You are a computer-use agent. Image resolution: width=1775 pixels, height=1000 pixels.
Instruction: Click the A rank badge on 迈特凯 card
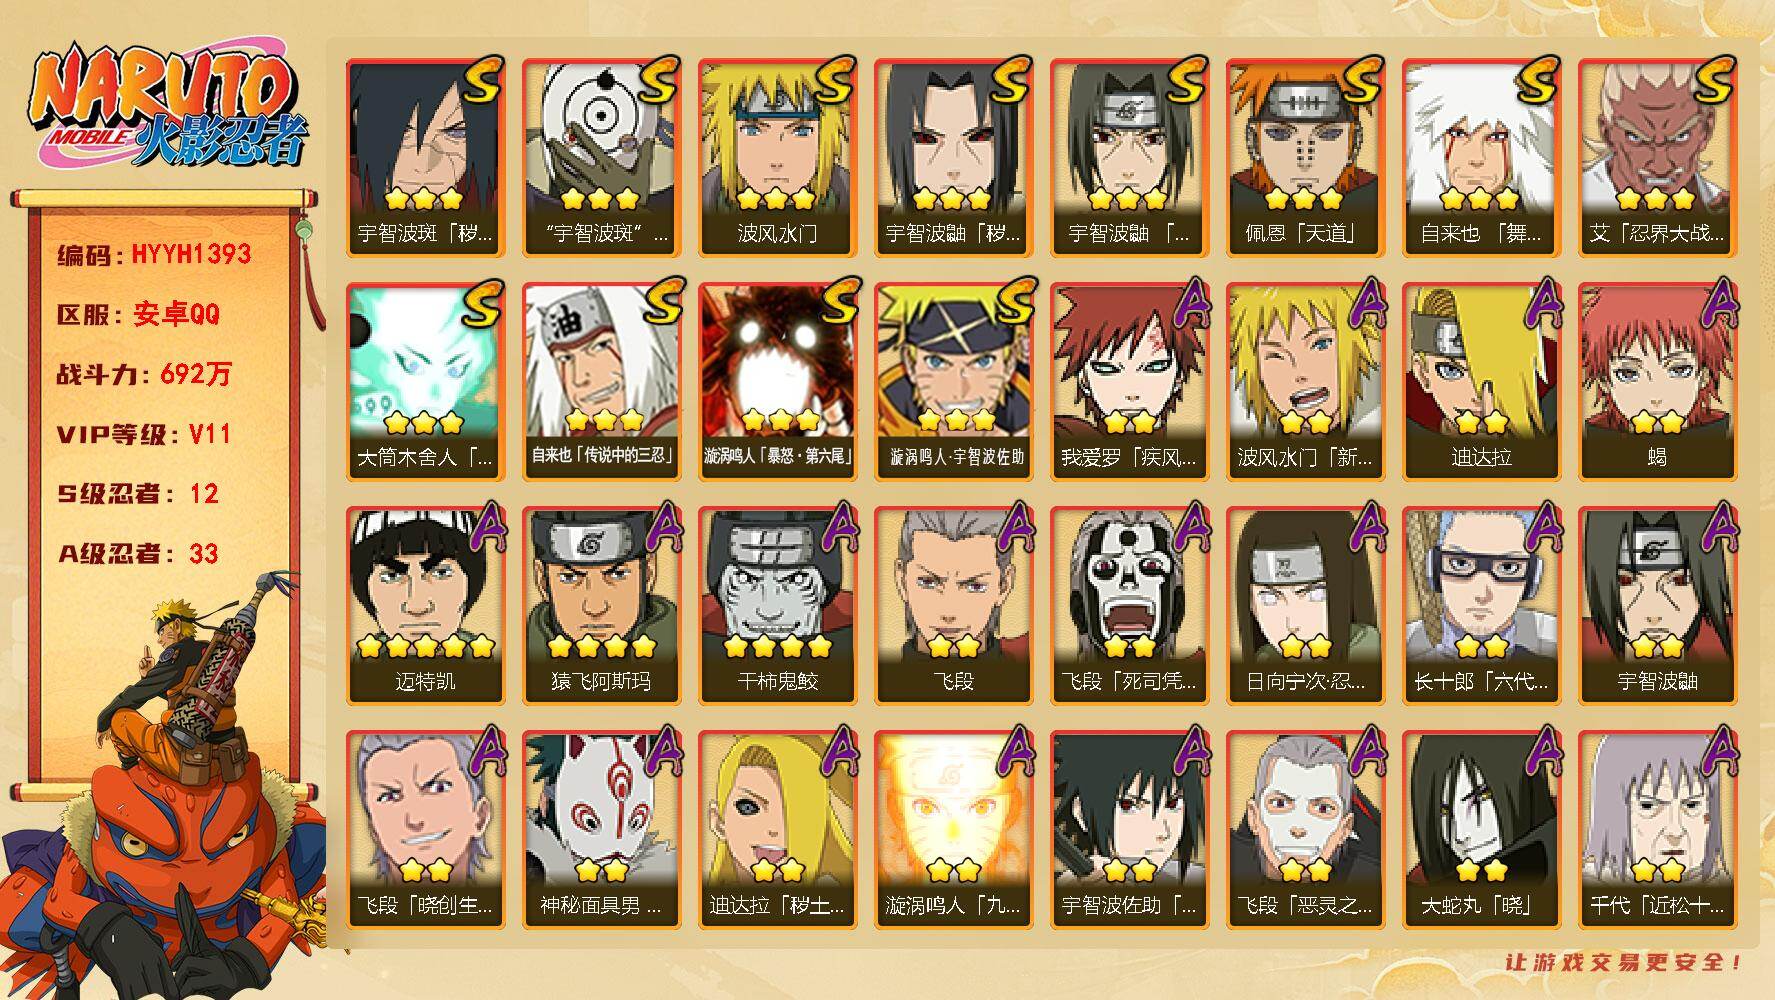(x=482, y=530)
